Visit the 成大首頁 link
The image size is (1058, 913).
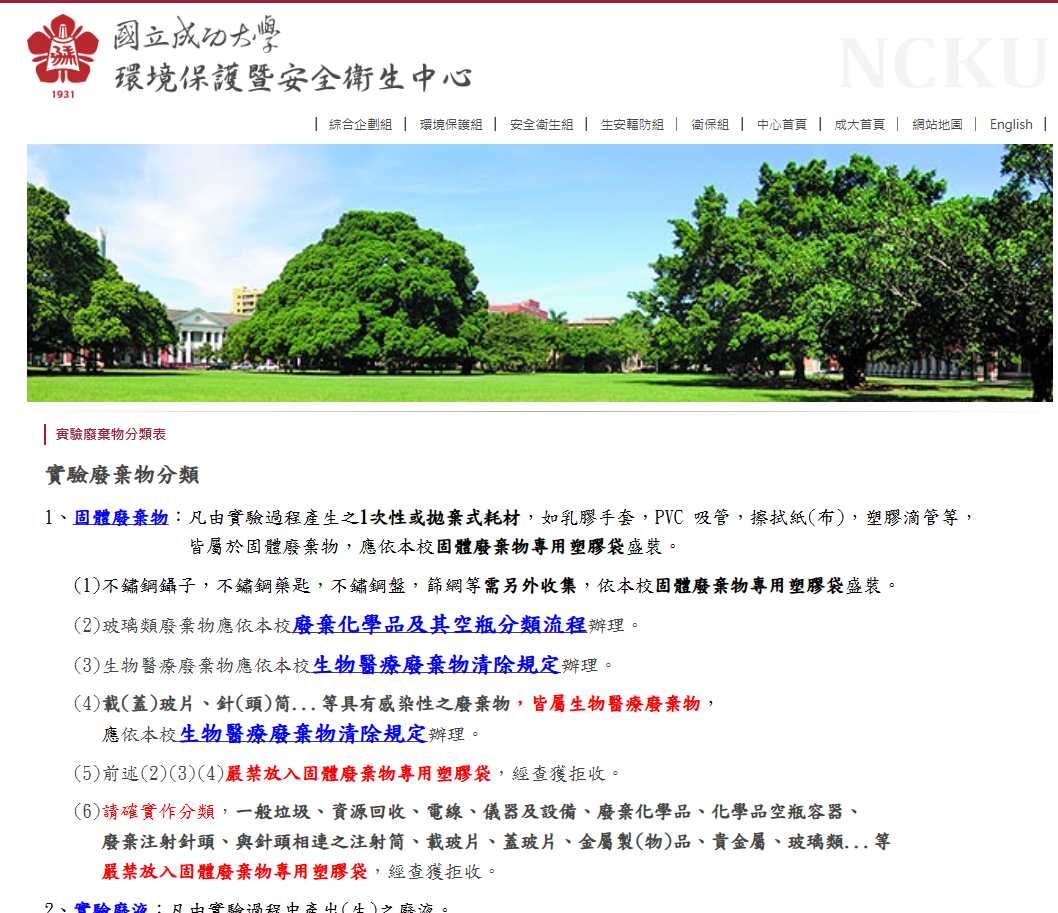click(x=859, y=125)
